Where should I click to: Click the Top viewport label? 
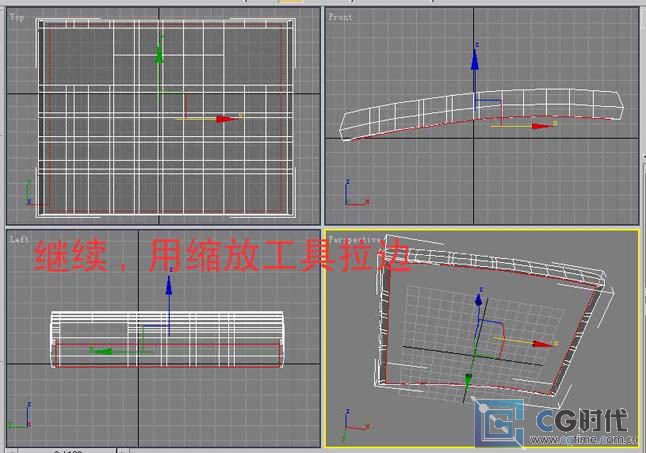(17, 18)
